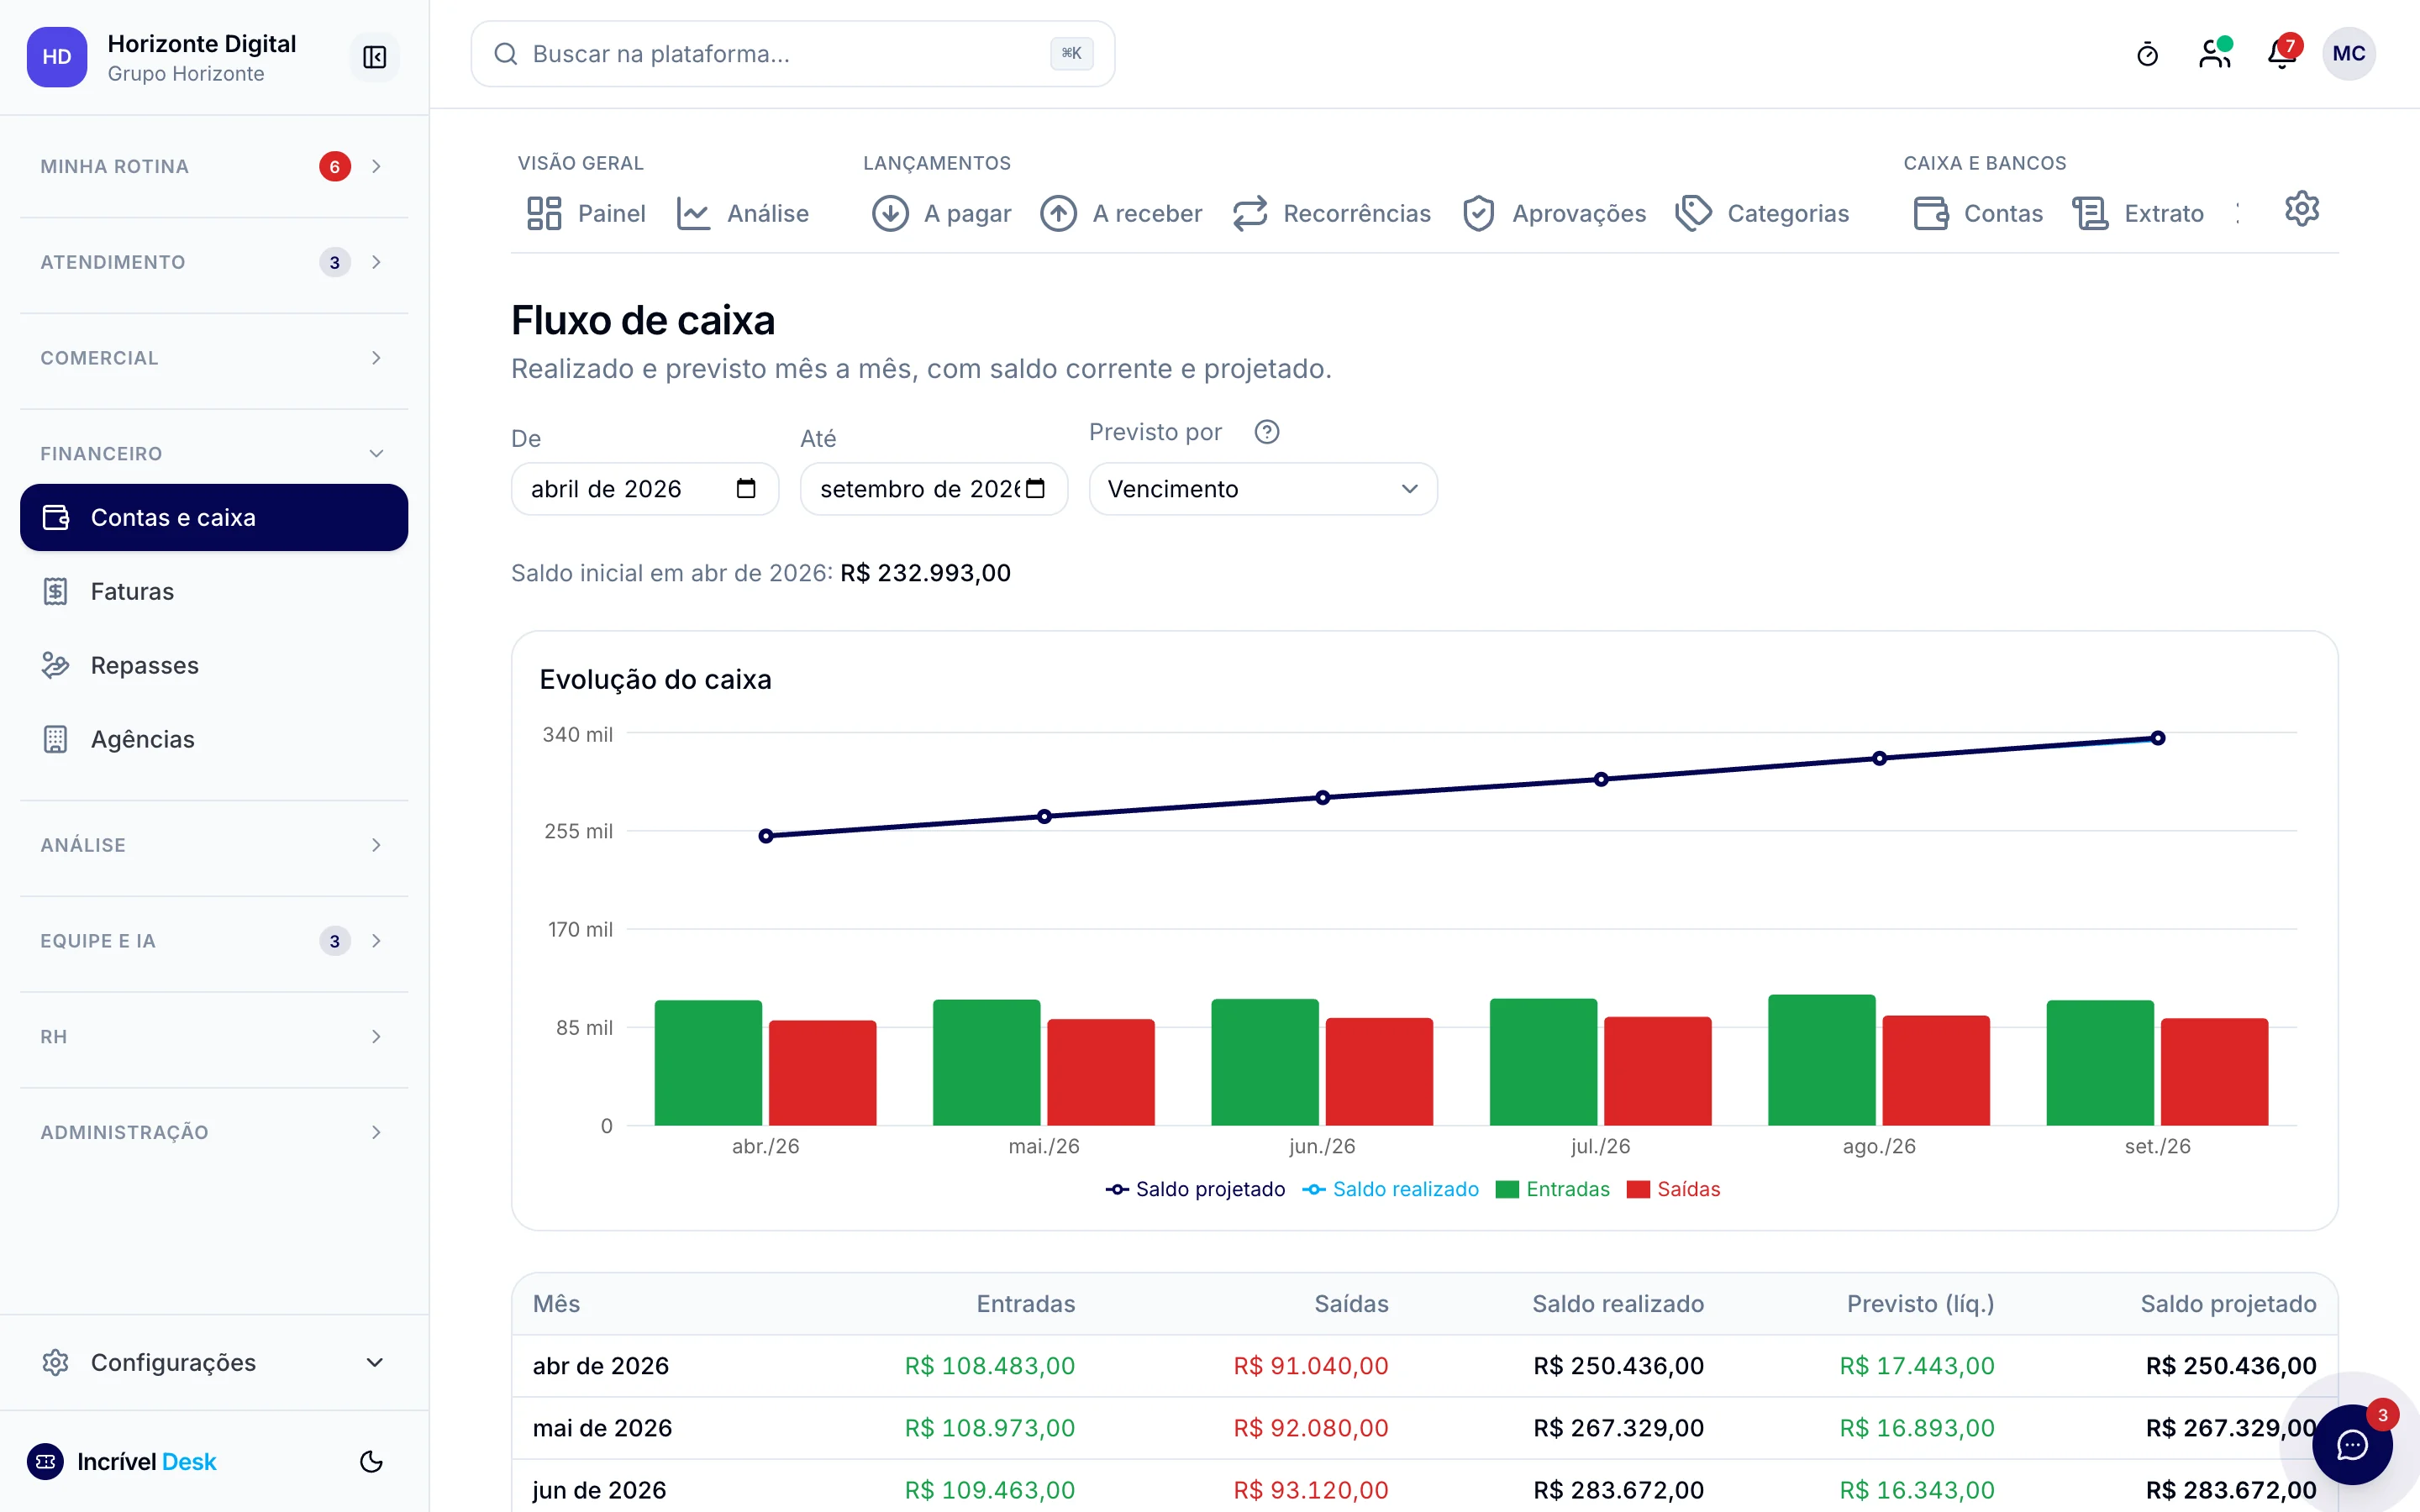Image resolution: width=2420 pixels, height=1512 pixels.
Task: Switch to Análise tab
Action: [742, 213]
